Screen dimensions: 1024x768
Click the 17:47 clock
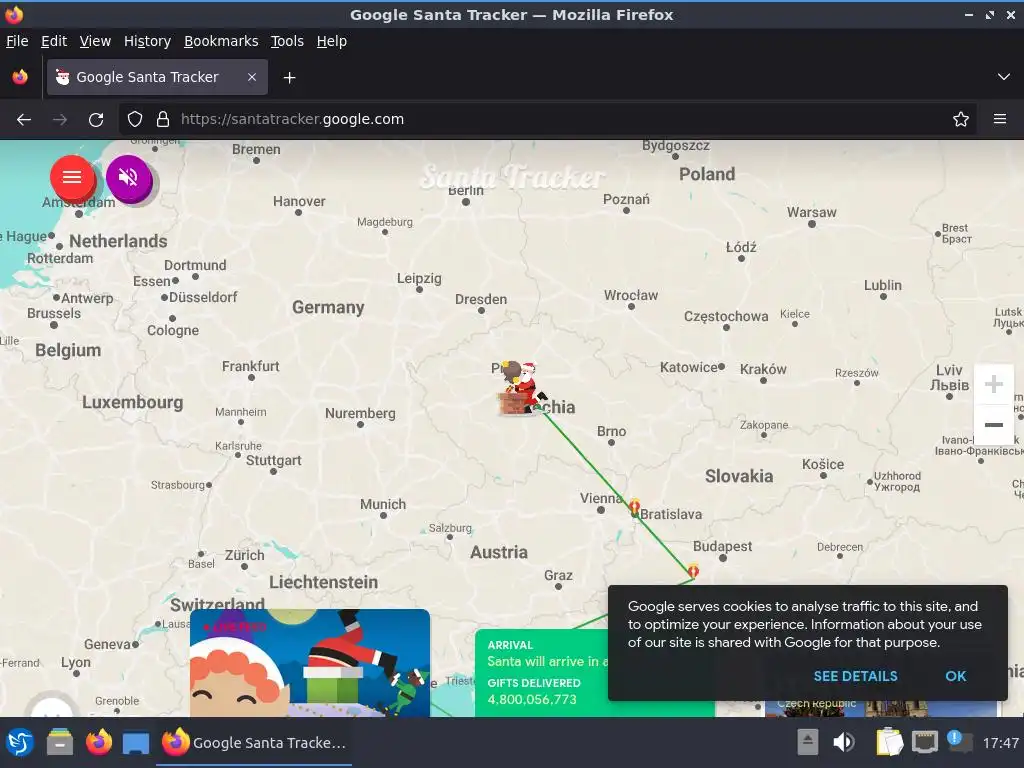[x=1000, y=743]
